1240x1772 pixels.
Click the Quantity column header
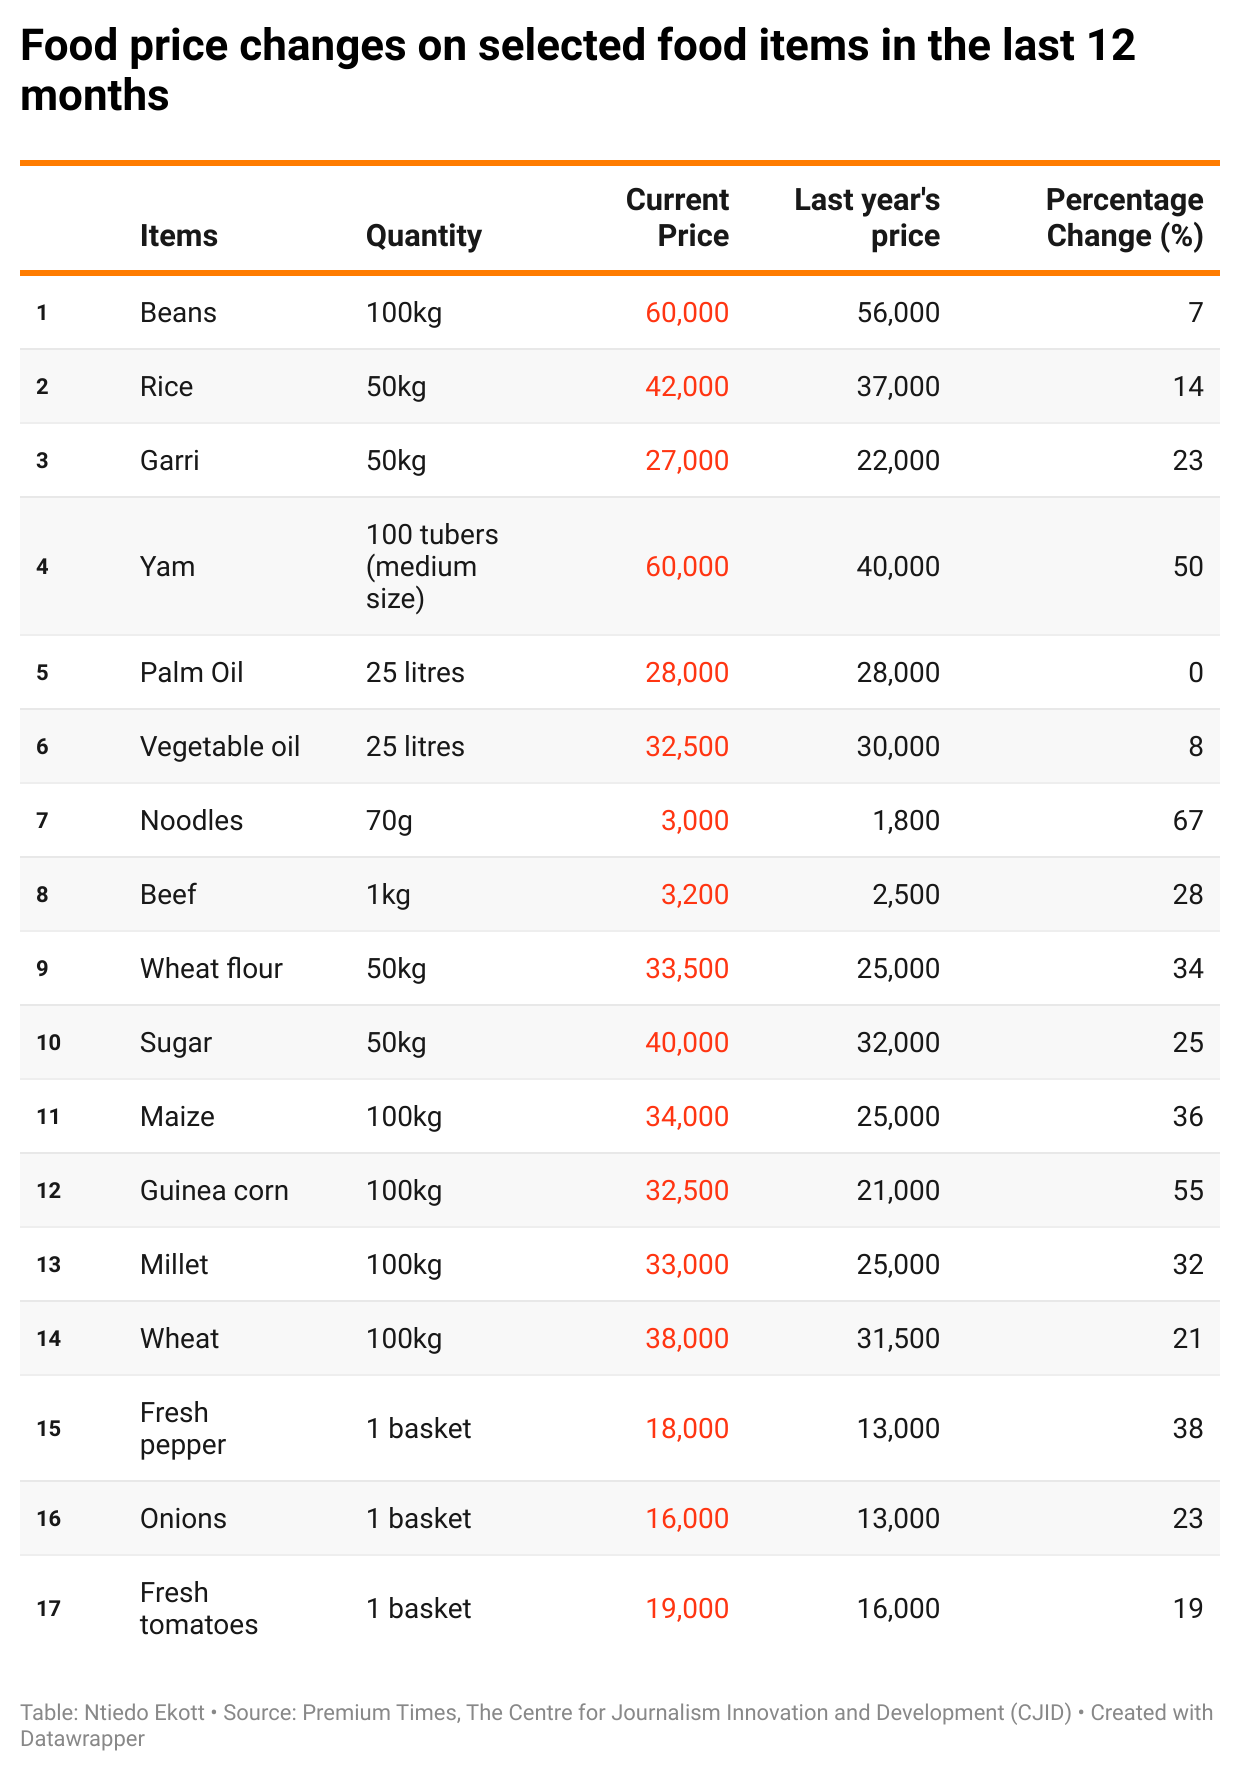423,236
